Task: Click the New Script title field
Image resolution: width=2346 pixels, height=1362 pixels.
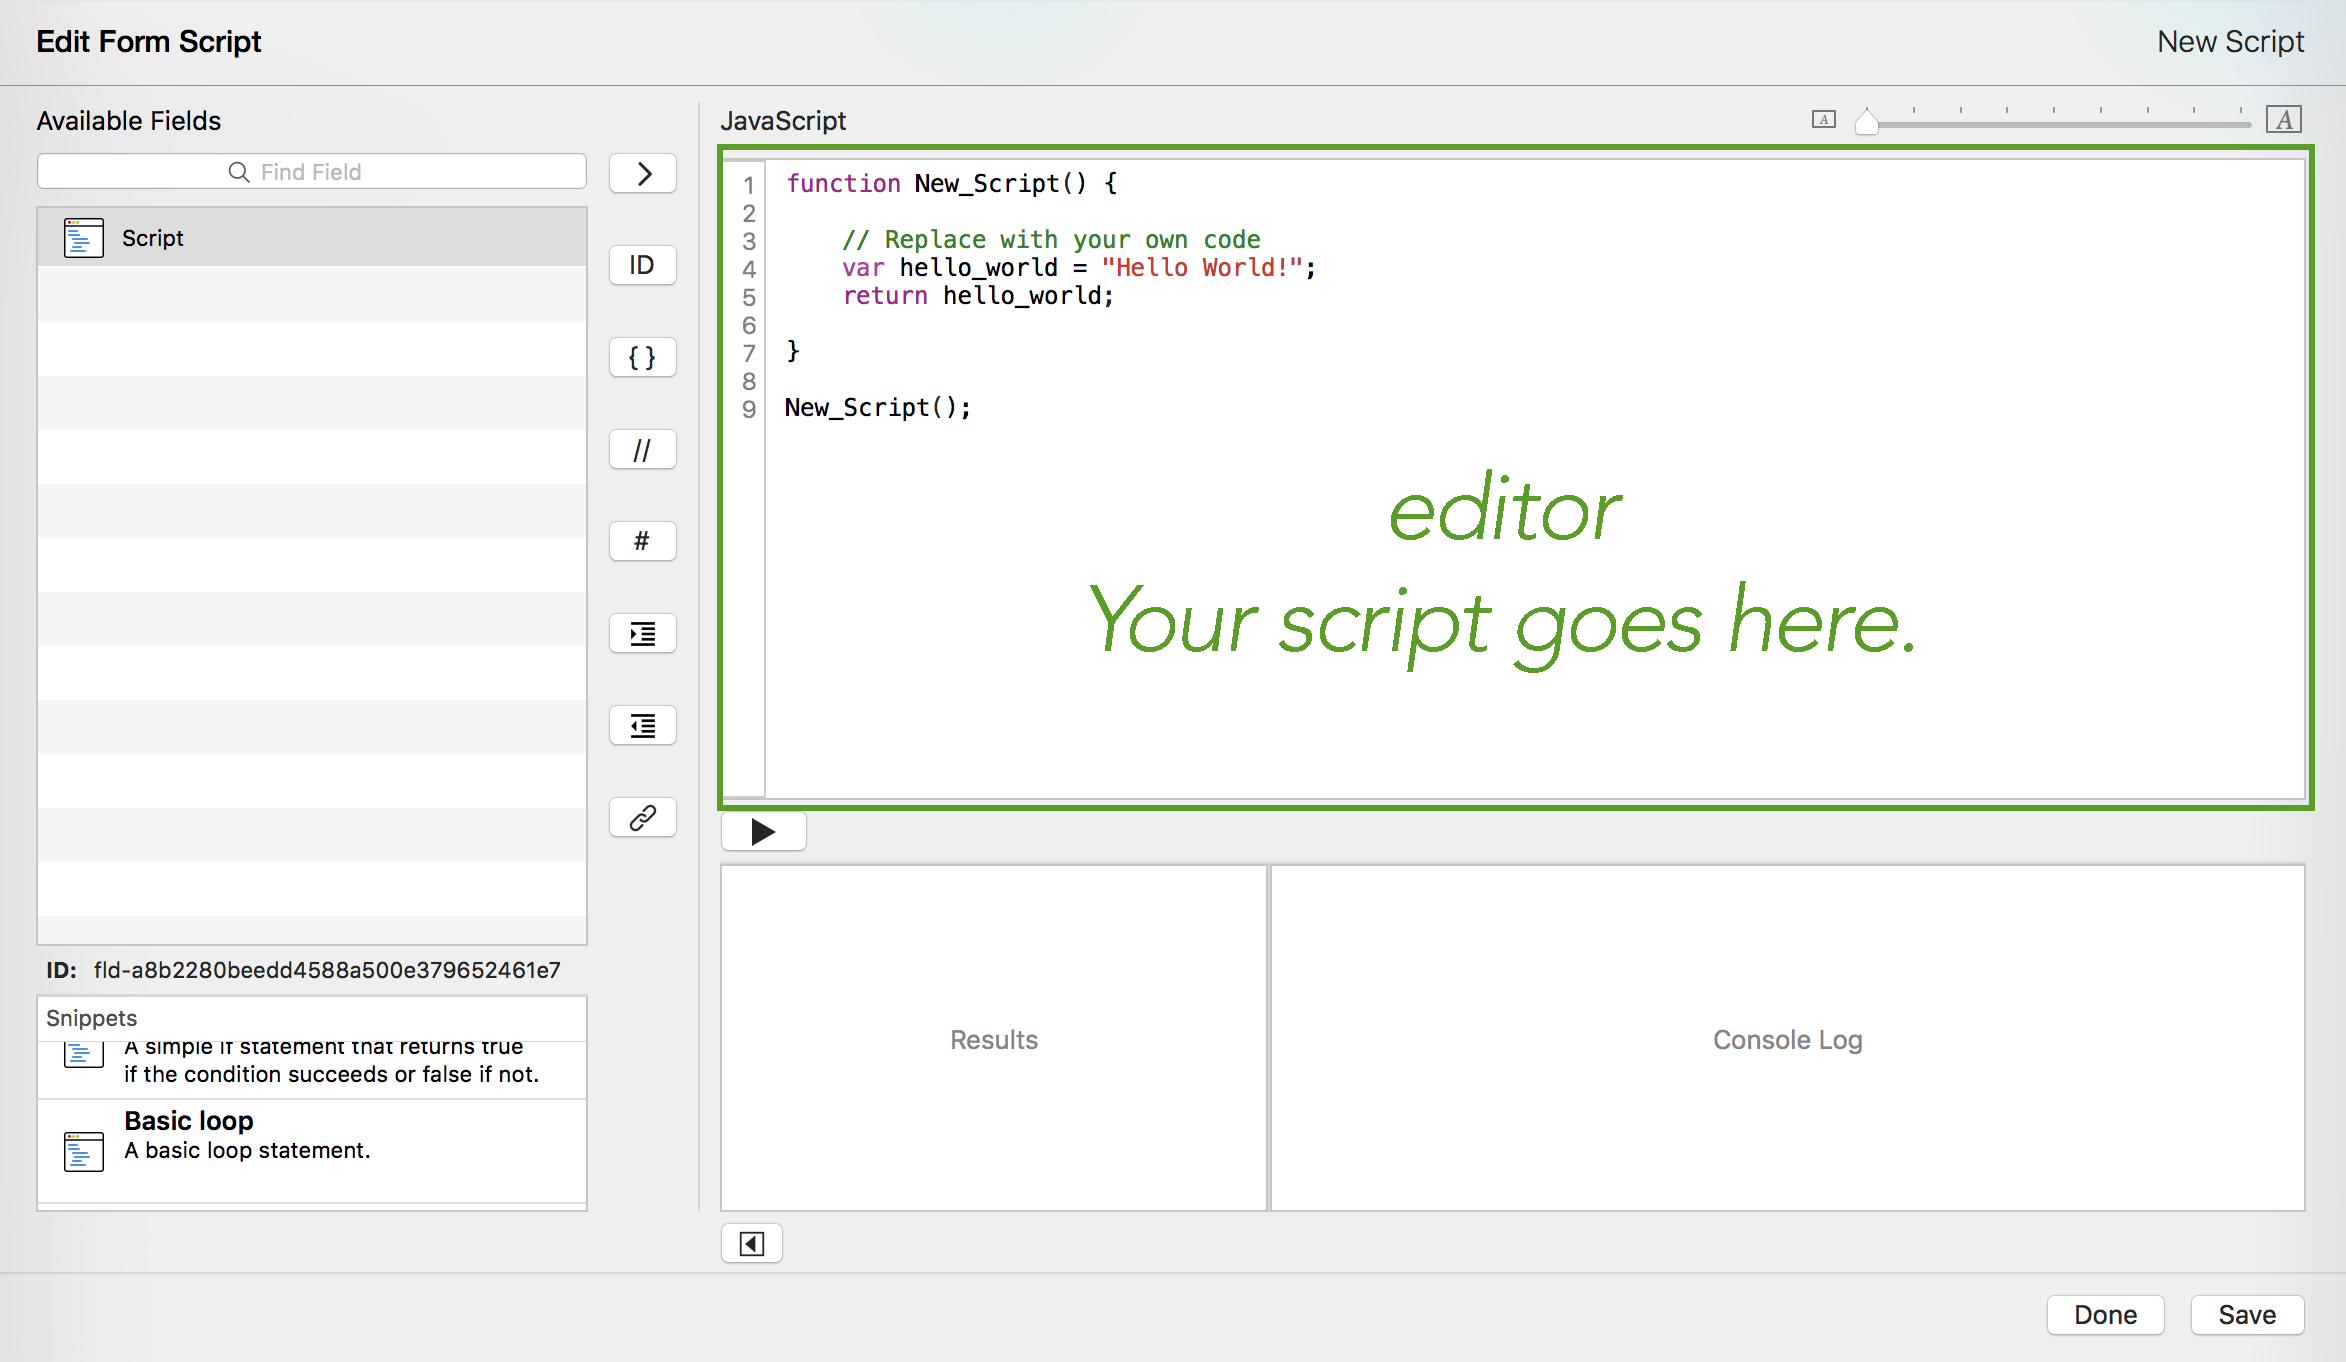Action: (x=2229, y=42)
